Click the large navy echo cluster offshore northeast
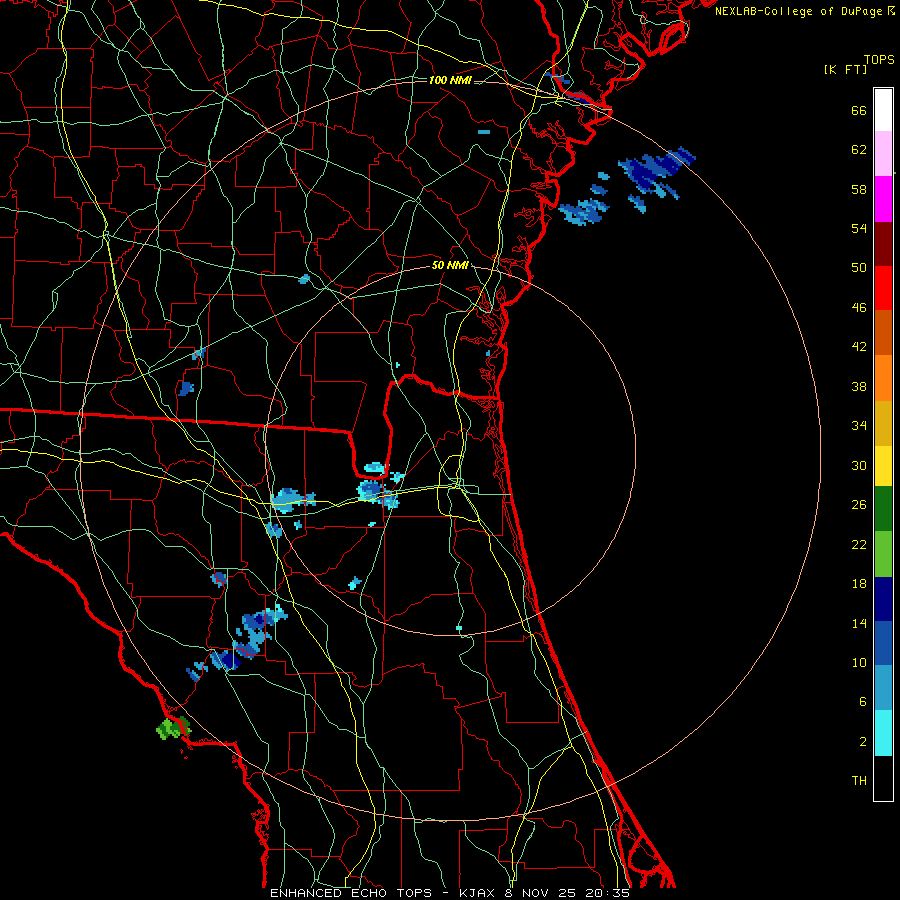The image size is (900, 900). (x=656, y=173)
